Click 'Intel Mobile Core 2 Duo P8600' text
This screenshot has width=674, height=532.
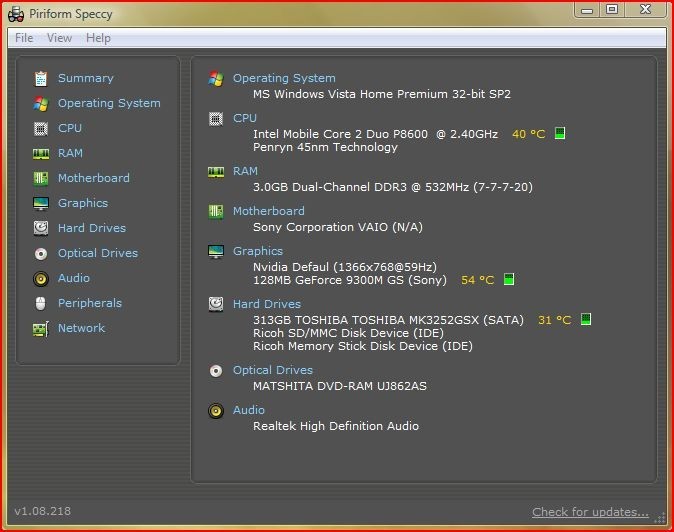coord(340,134)
